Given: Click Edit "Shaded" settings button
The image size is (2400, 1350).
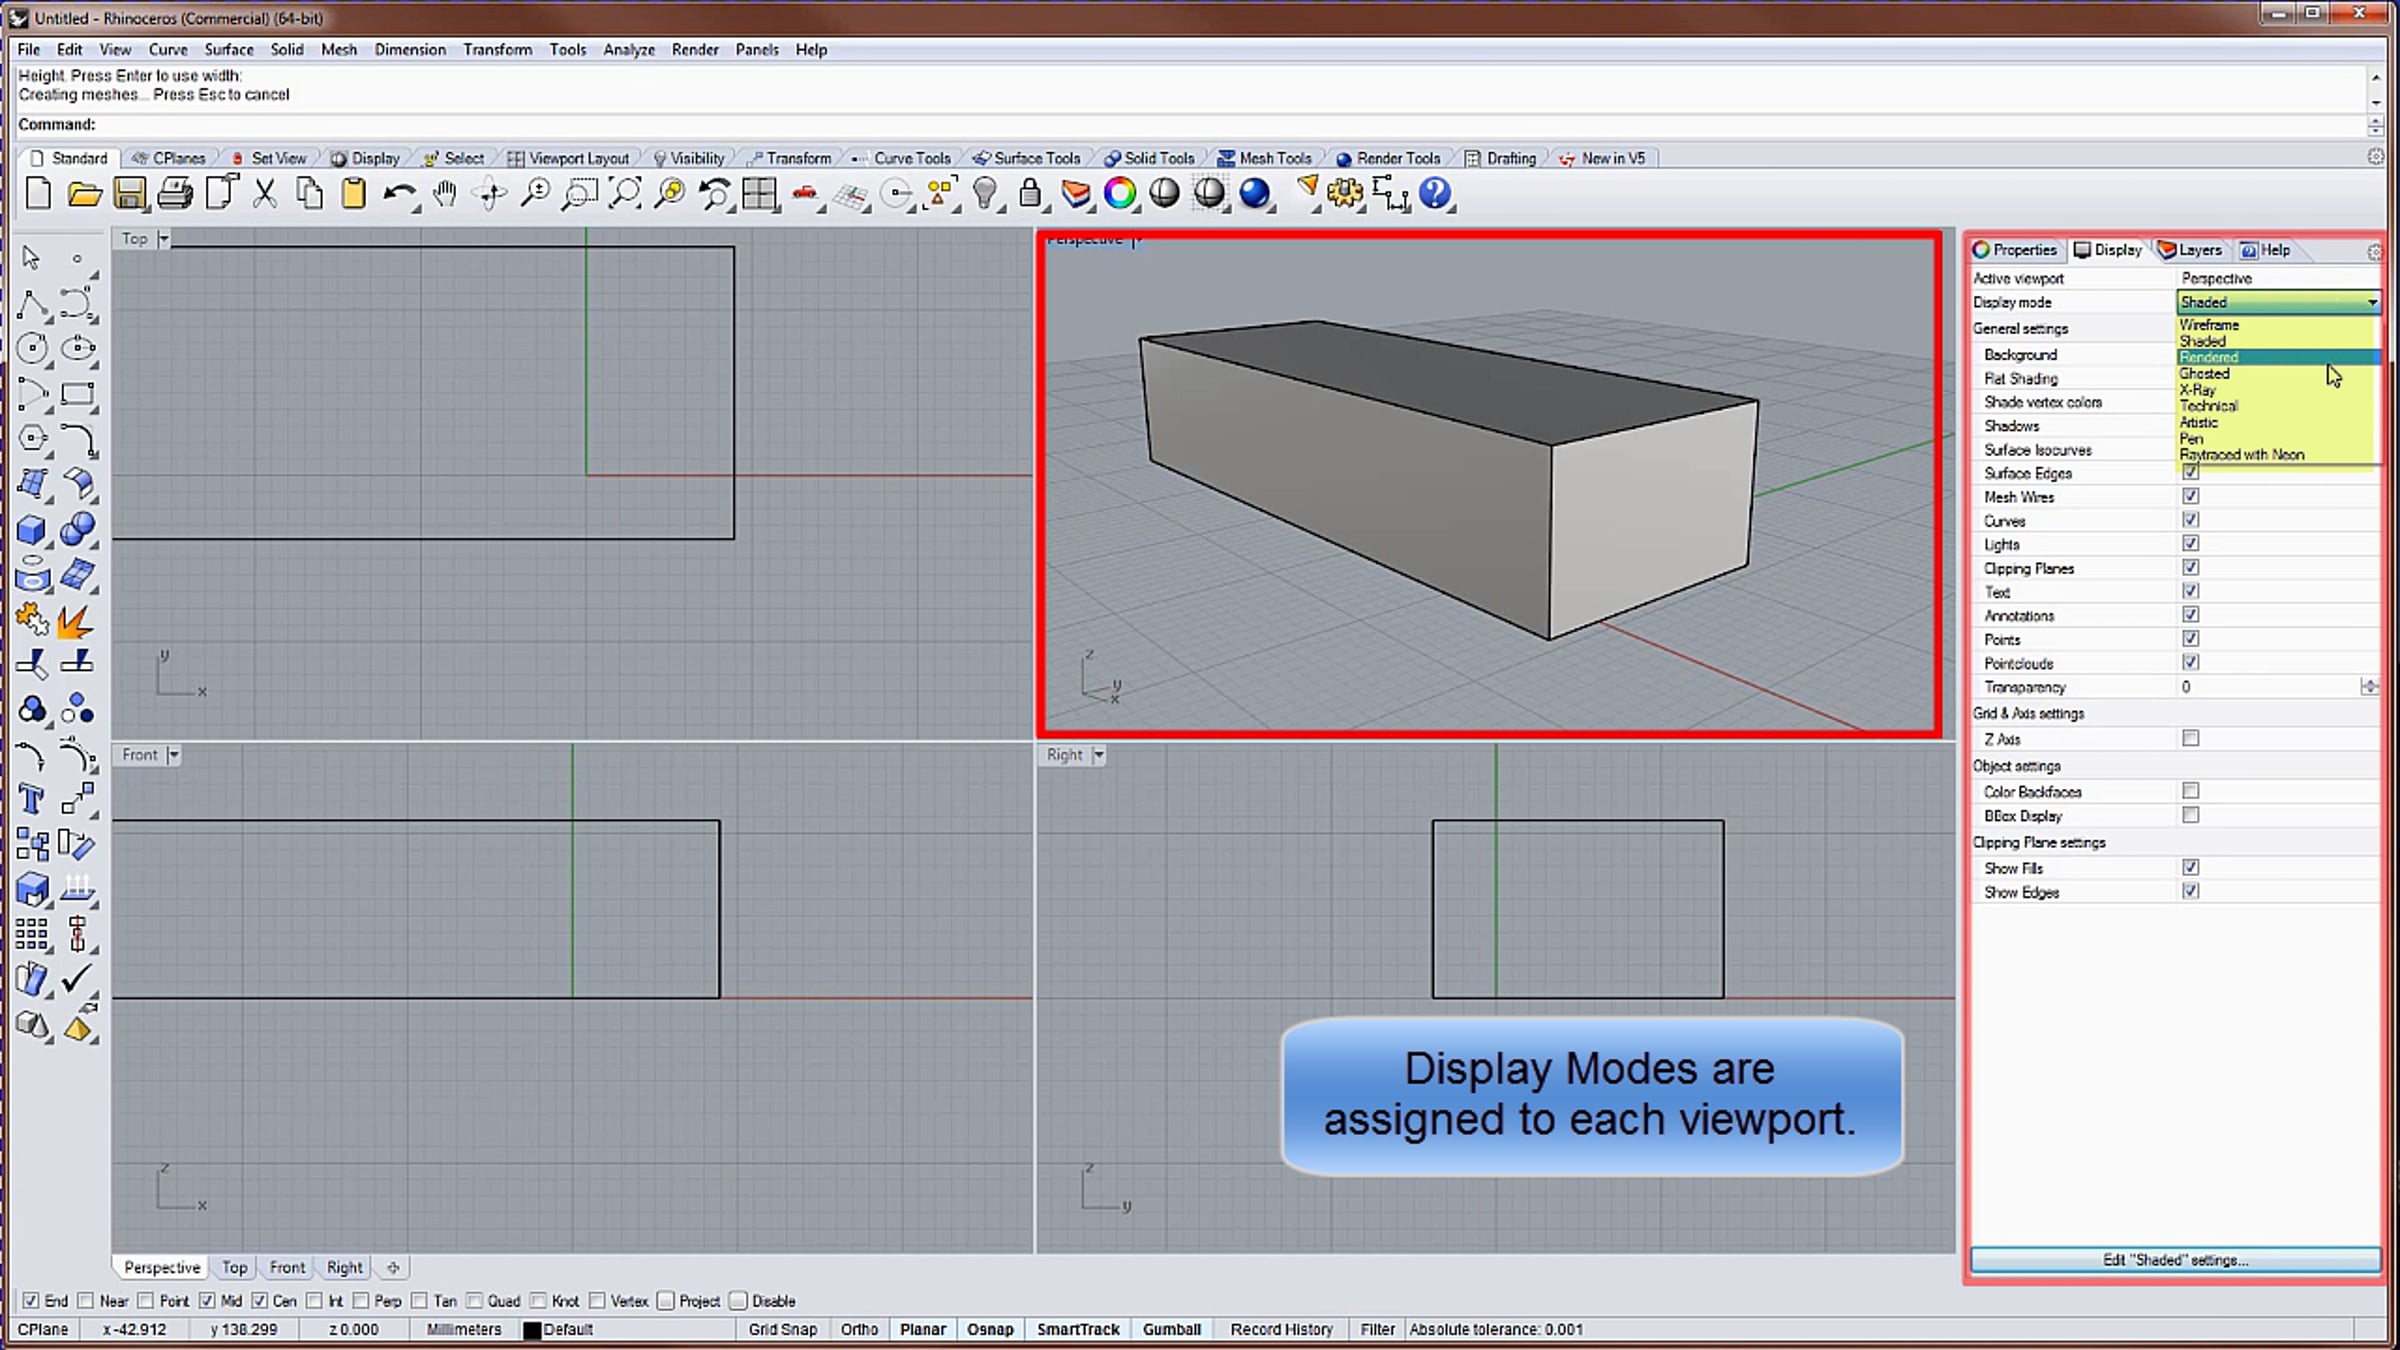Looking at the screenshot, I should click(x=2175, y=1260).
